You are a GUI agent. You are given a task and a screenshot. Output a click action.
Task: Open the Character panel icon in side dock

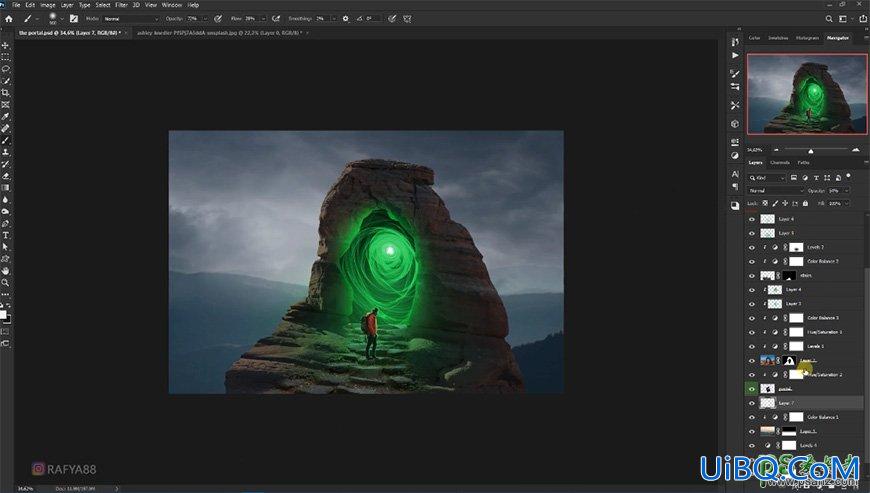pyautogui.click(x=735, y=174)
